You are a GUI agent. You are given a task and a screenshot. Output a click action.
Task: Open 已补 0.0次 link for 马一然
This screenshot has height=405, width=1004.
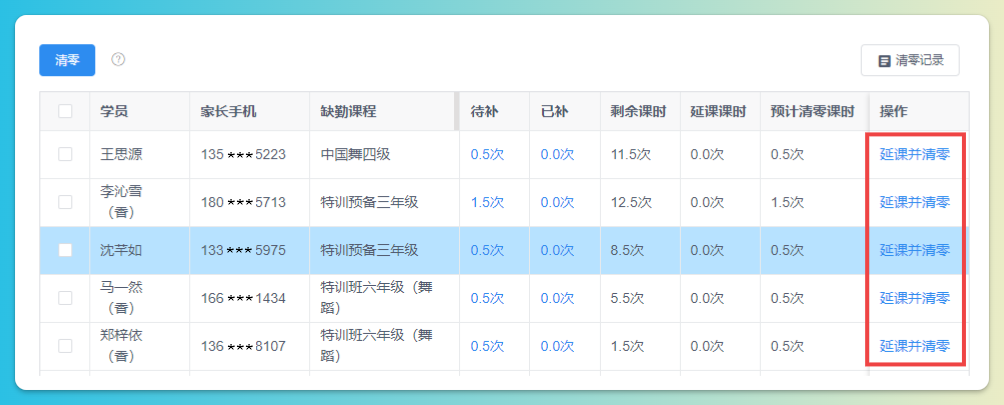tap(557, 298)
